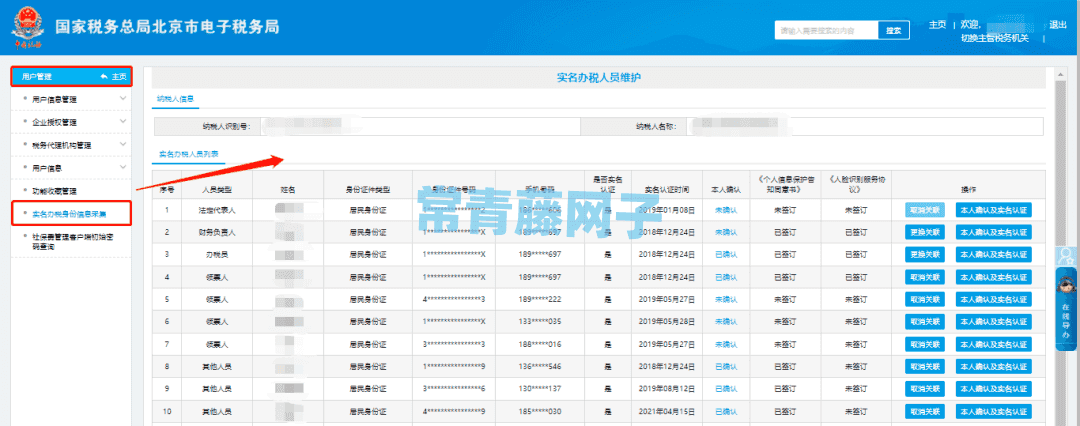Expand the 用户信息 chevron
Image resolution: width=1080 pixels, height=426 pixels.
[x=123, y=167]
